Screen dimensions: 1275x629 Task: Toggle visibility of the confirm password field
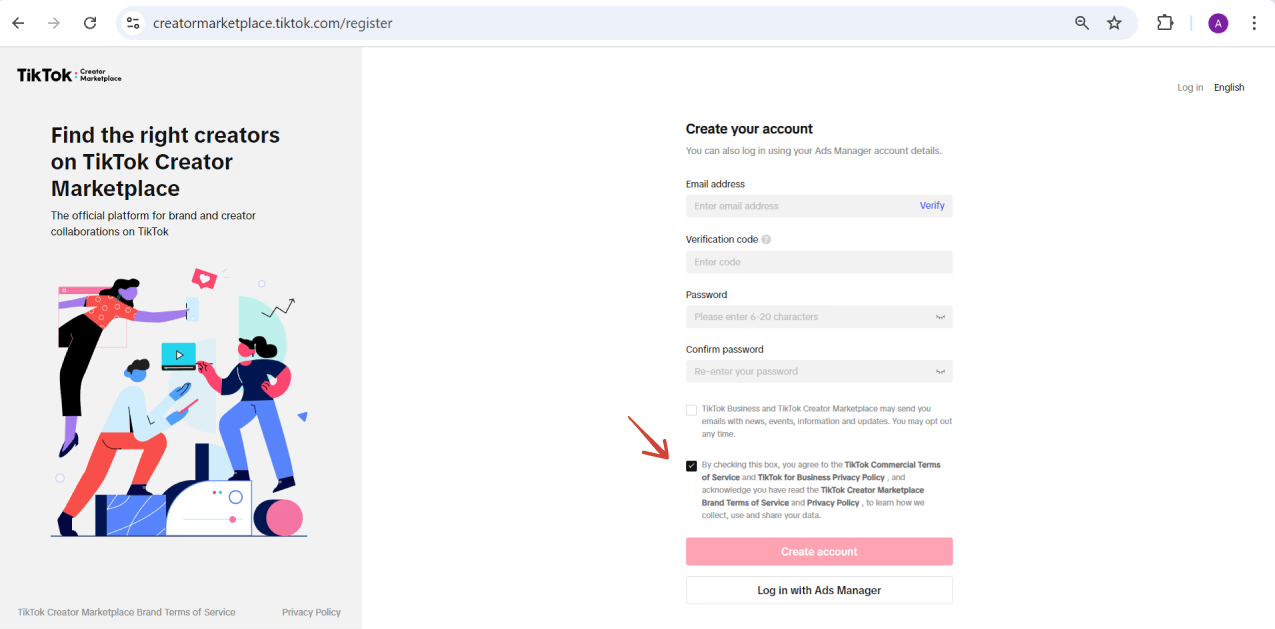pos(939,371)
